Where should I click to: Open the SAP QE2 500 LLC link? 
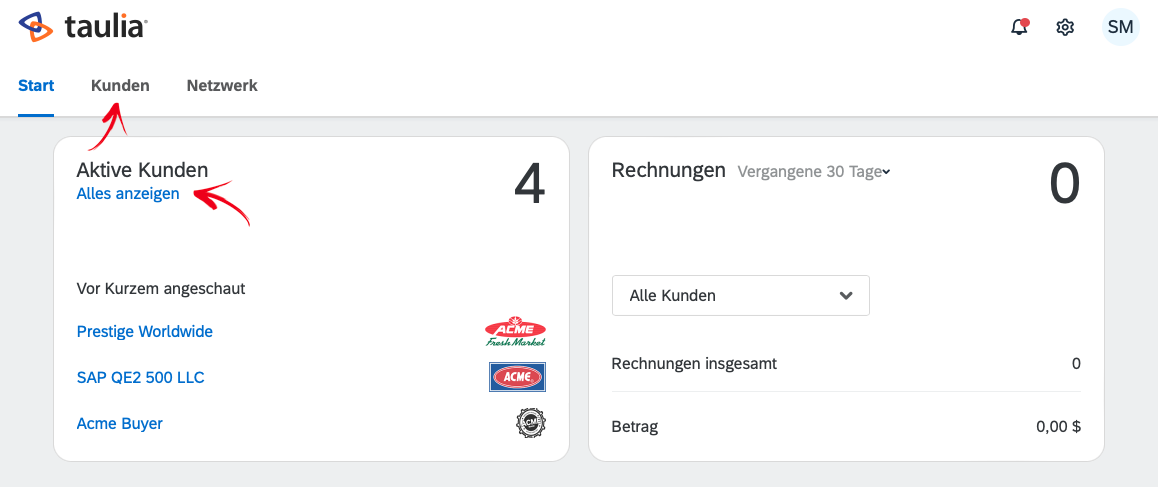140,378
